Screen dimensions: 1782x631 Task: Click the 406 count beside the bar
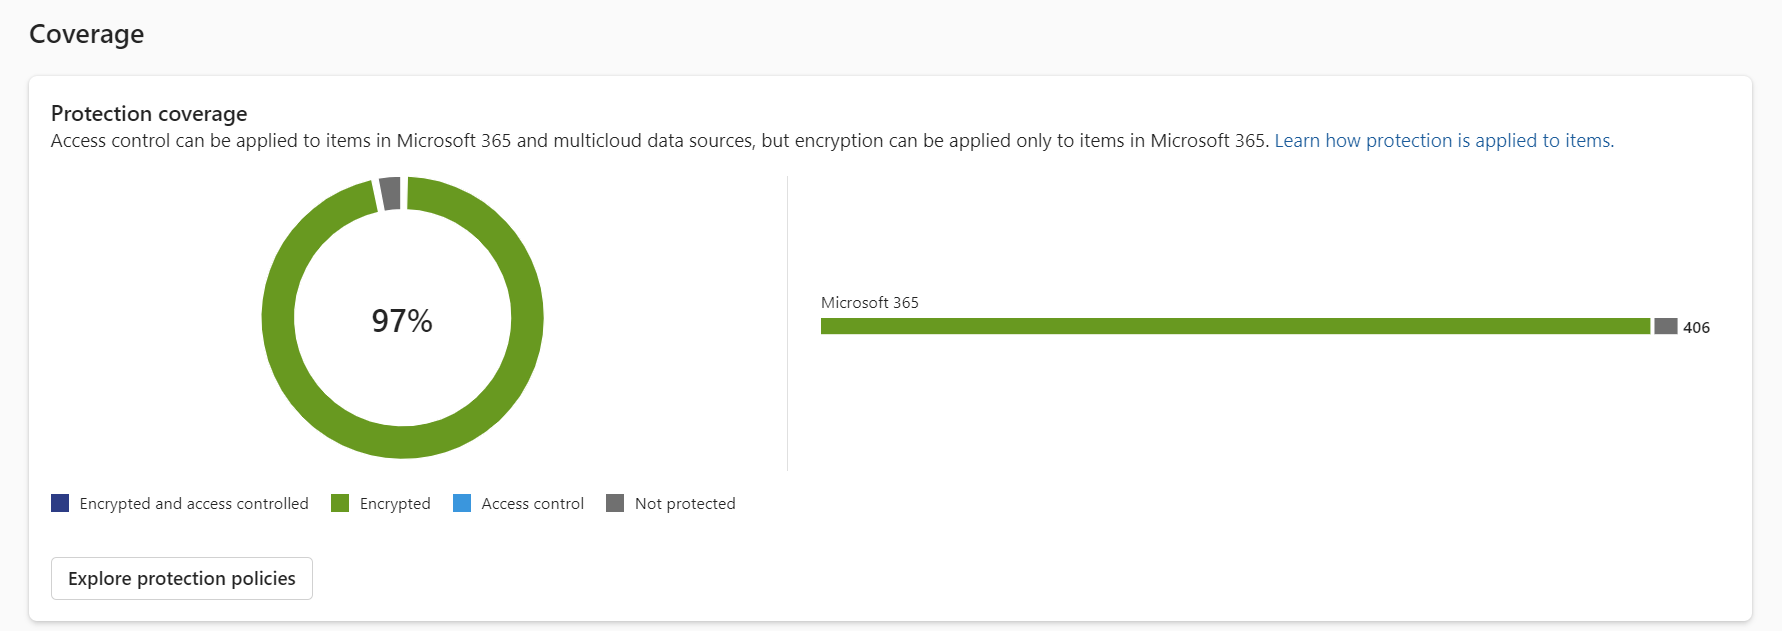1696,328
